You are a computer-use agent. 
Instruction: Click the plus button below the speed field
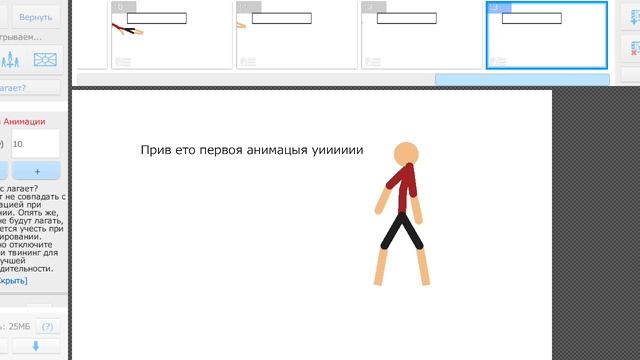pyautogui.click(x=36, y=171)
